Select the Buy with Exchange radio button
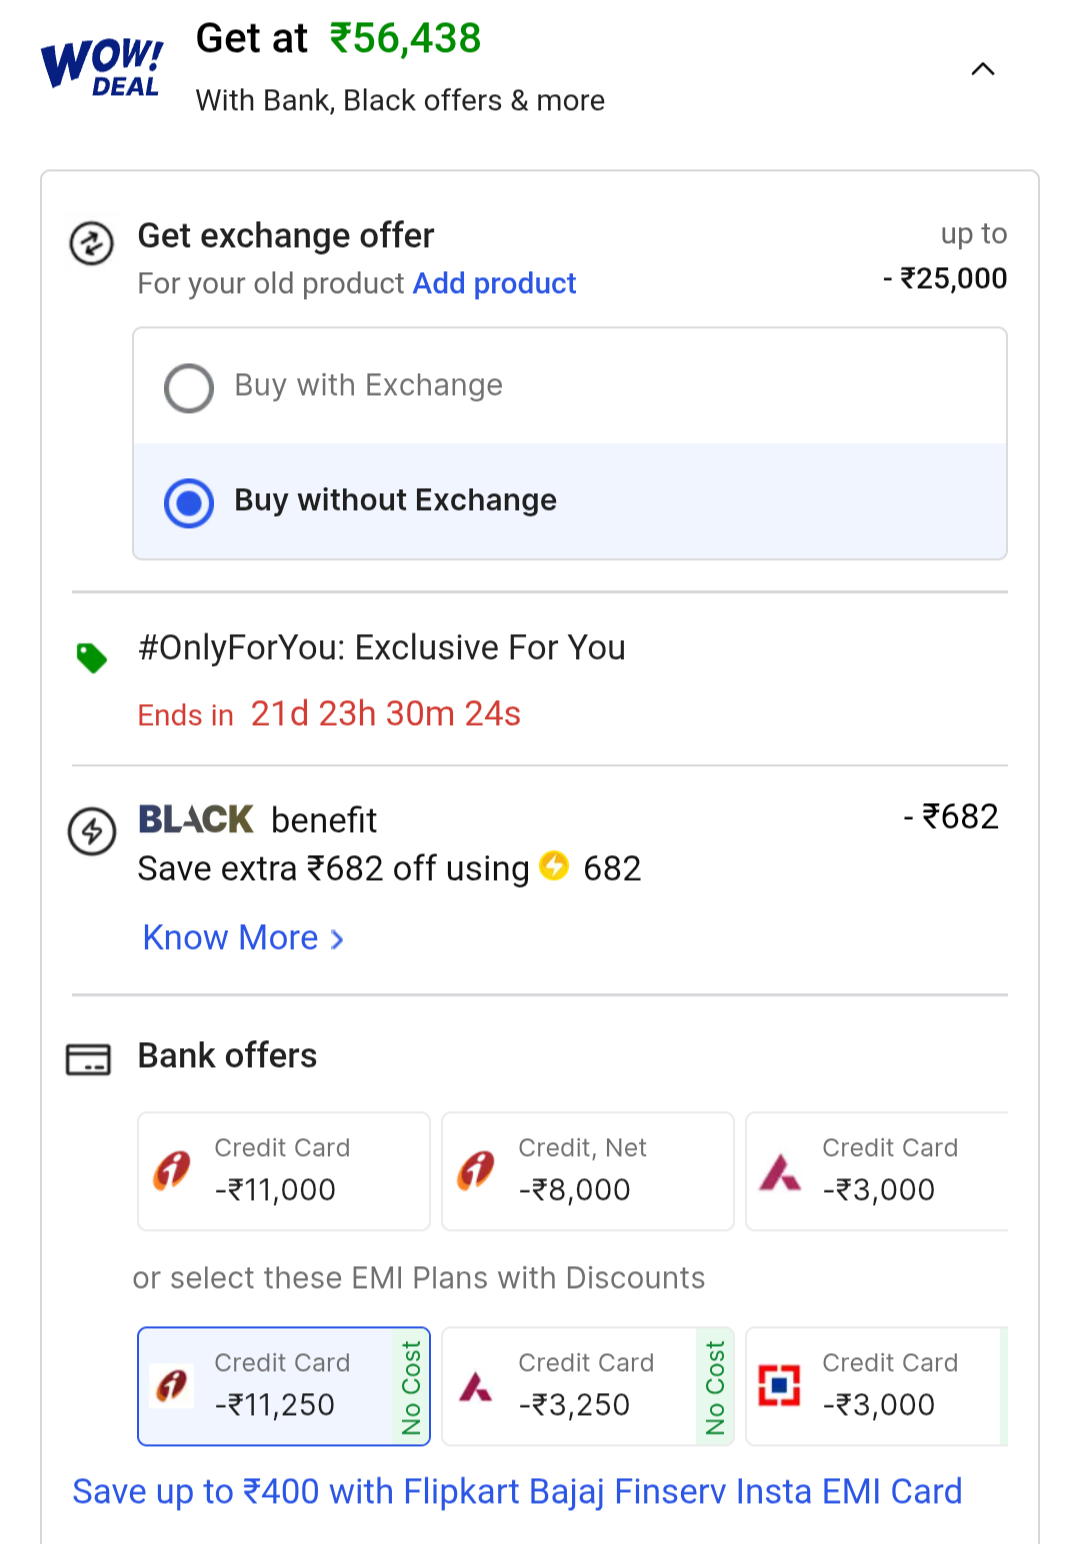The height and width of the screenshot is (1544, 1080). pos(189,388)
